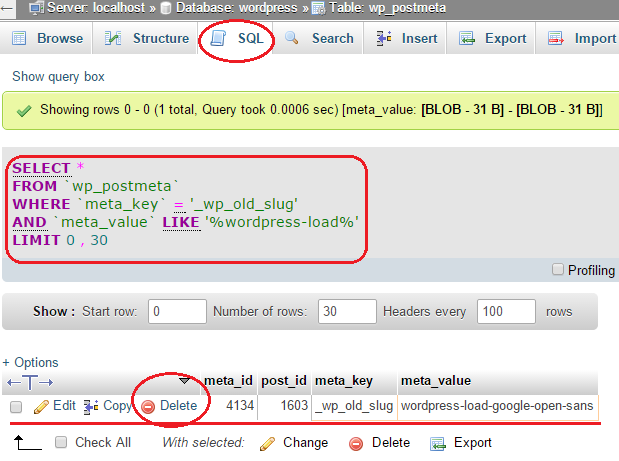This screenshot has width=619, height=461.
Task: Click the red Delete icon in result row
Action: tap(148, 406)
